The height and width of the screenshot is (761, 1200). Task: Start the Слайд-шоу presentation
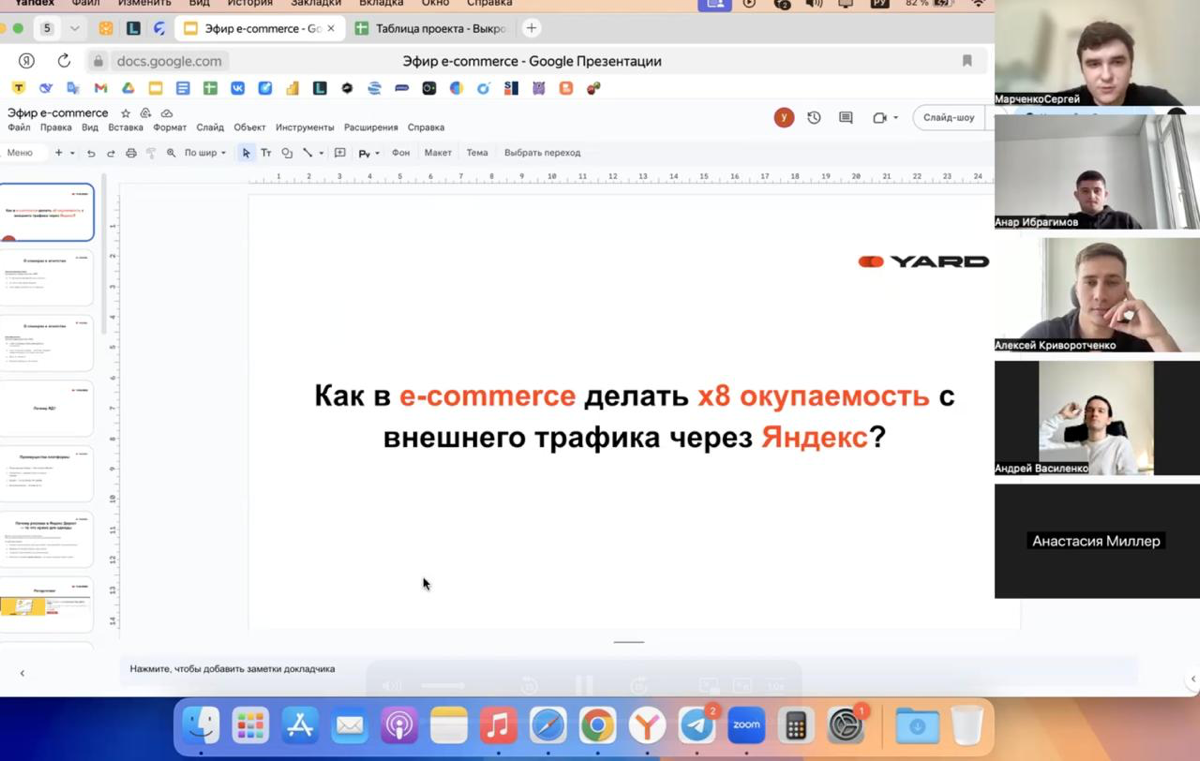click(x=948, y=117)
